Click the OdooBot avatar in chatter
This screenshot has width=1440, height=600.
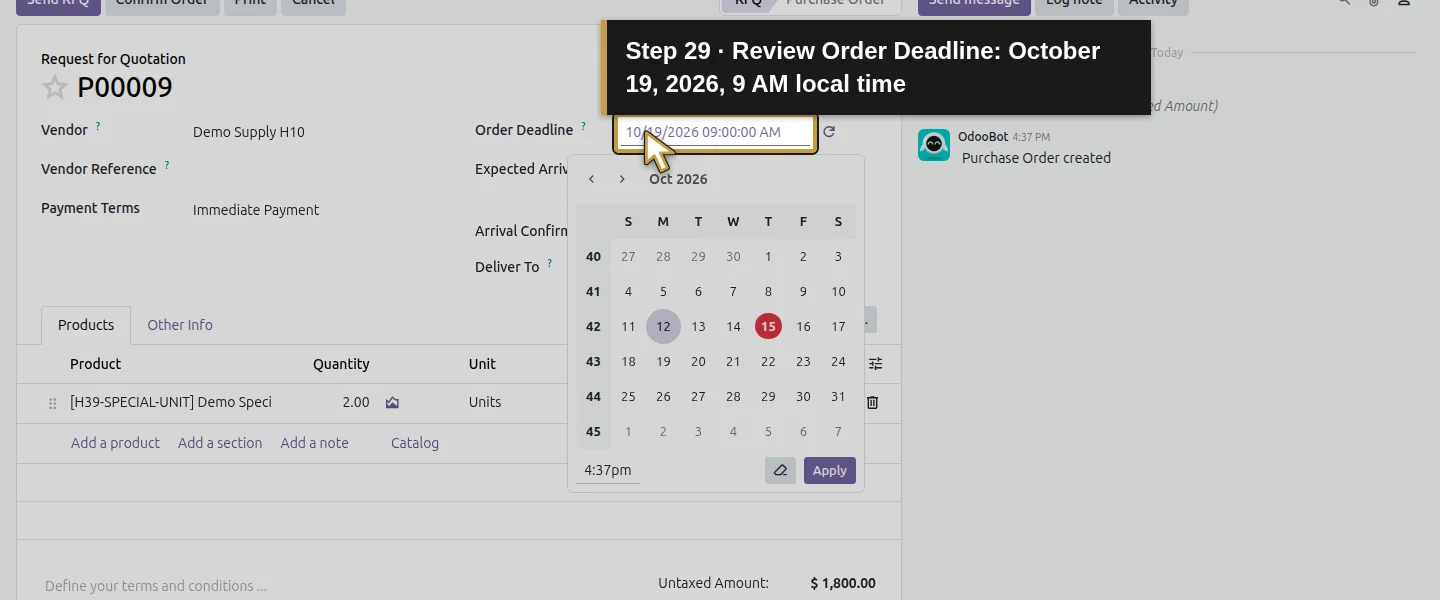[934, 145]
